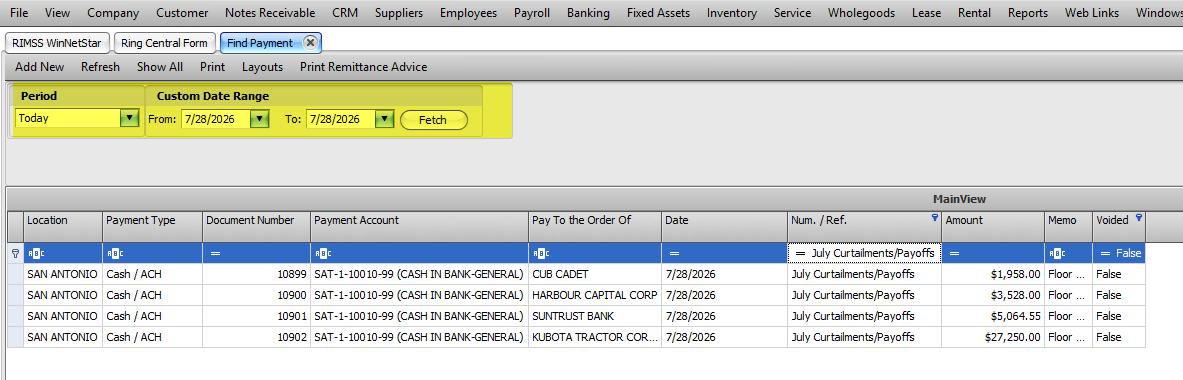Sort by the Payment Account column header

419,227
